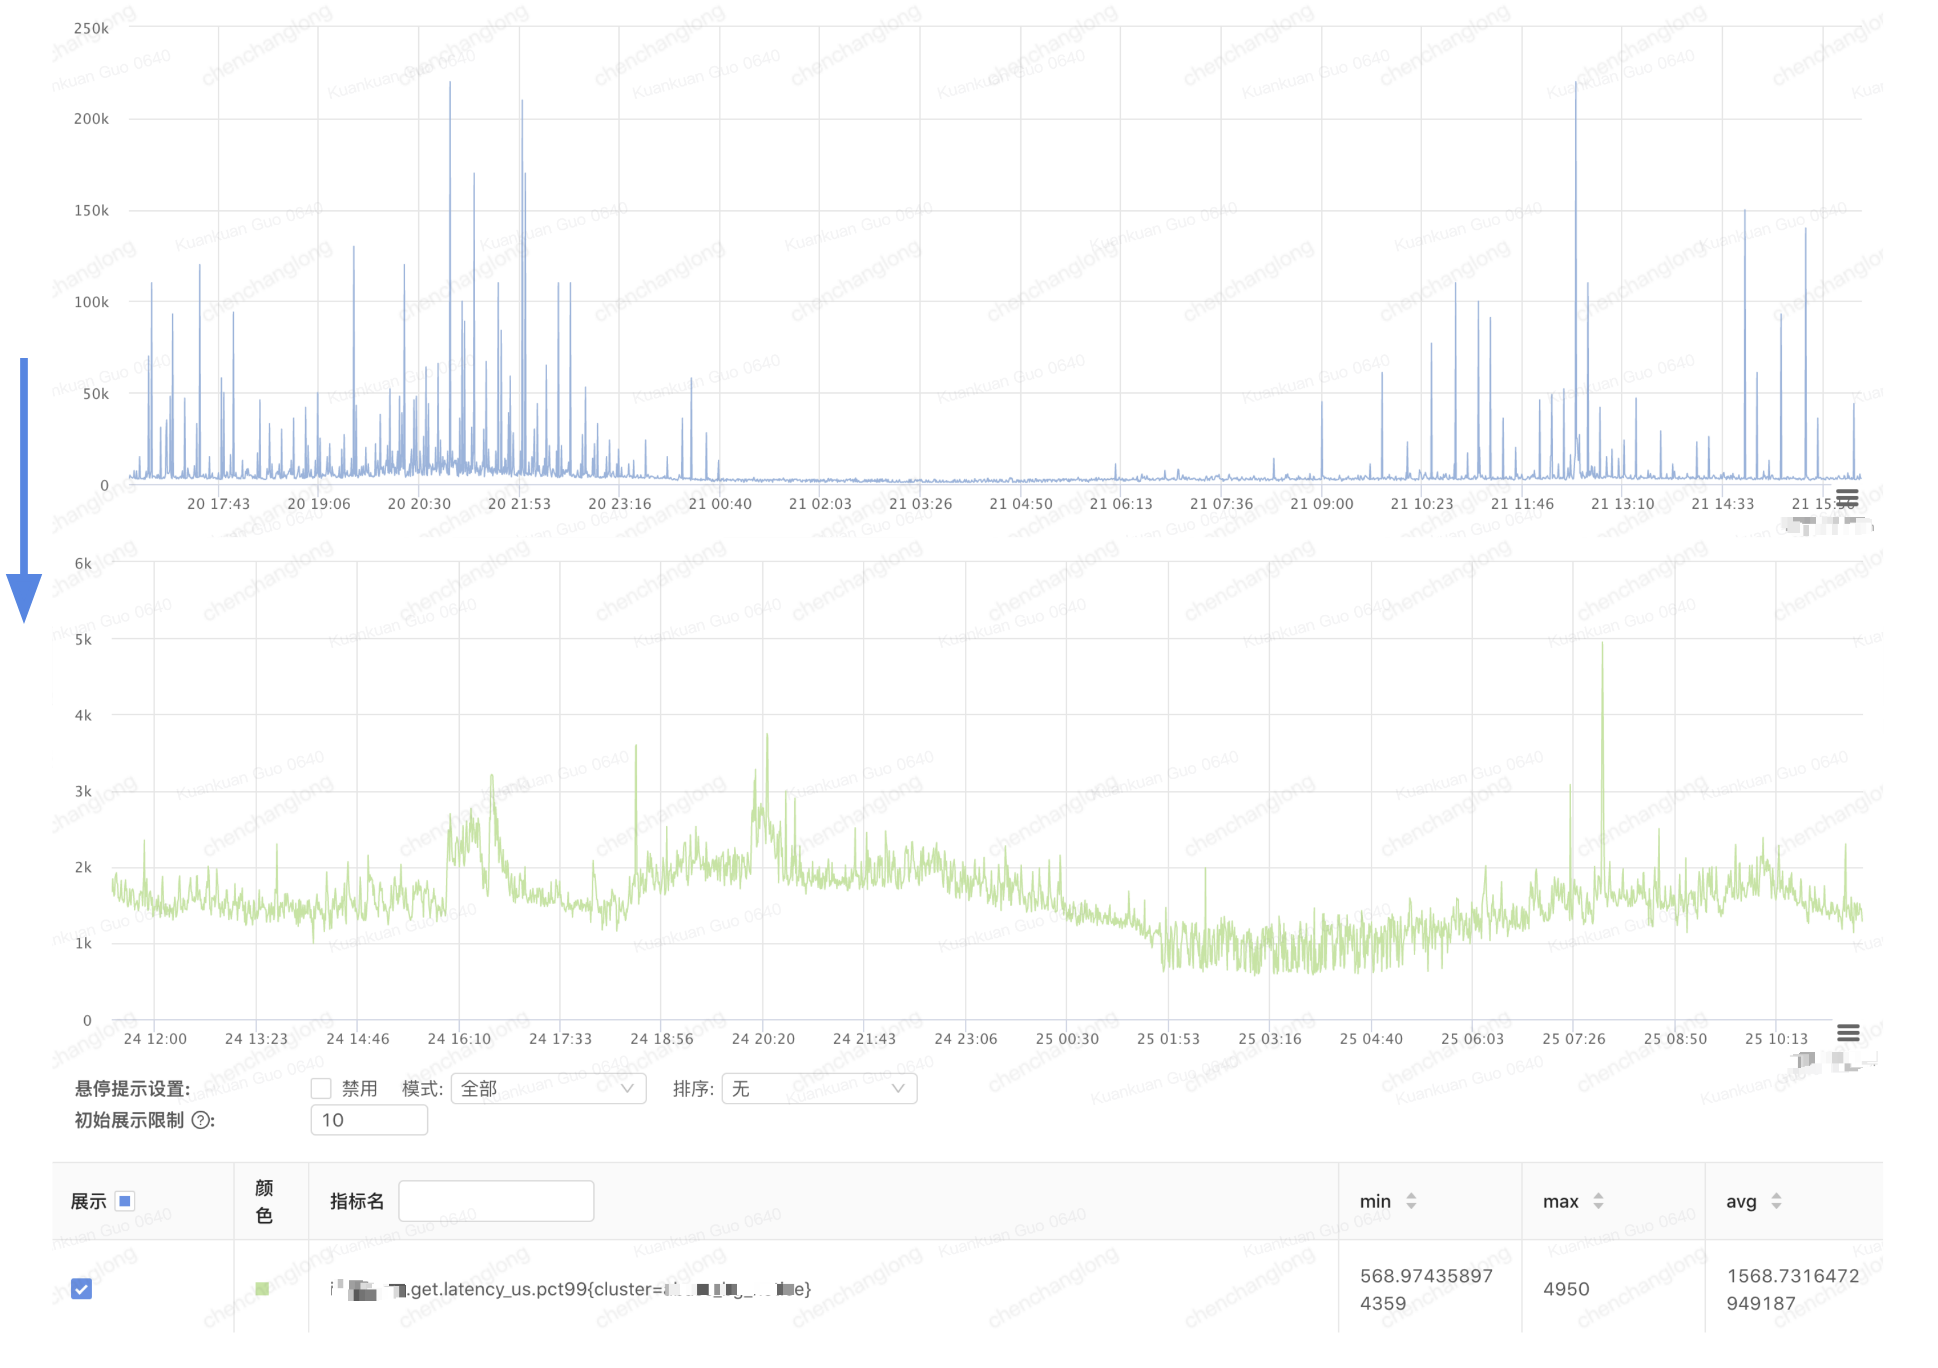Screen dimensions: 1938x1368
Task: Enable the 禁用 hover tooltip checkbox
Action: point(321,1088)
